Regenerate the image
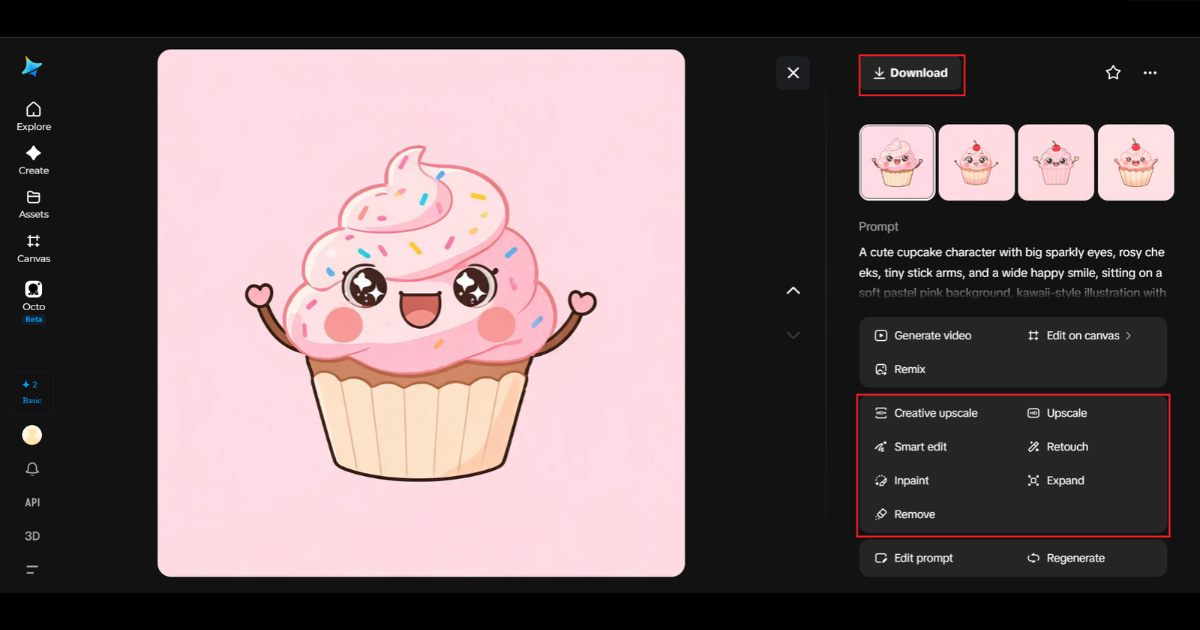The height and width of the screenshot is (630, 1200). (x=1066, y=558)
